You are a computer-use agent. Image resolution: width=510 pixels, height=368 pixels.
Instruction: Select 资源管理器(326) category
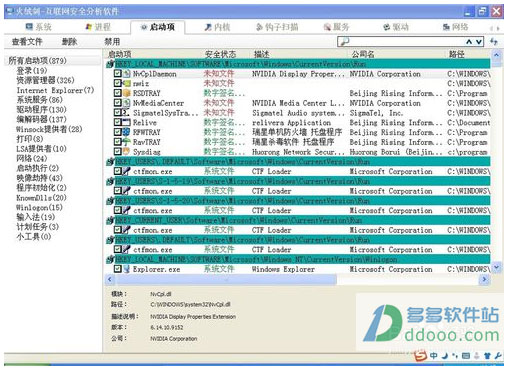[x=45, y=80]
